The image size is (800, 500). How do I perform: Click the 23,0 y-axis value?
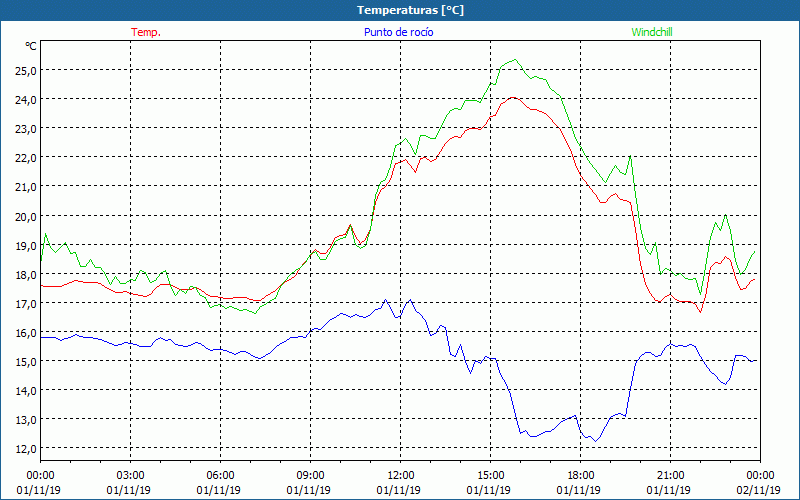26,129
